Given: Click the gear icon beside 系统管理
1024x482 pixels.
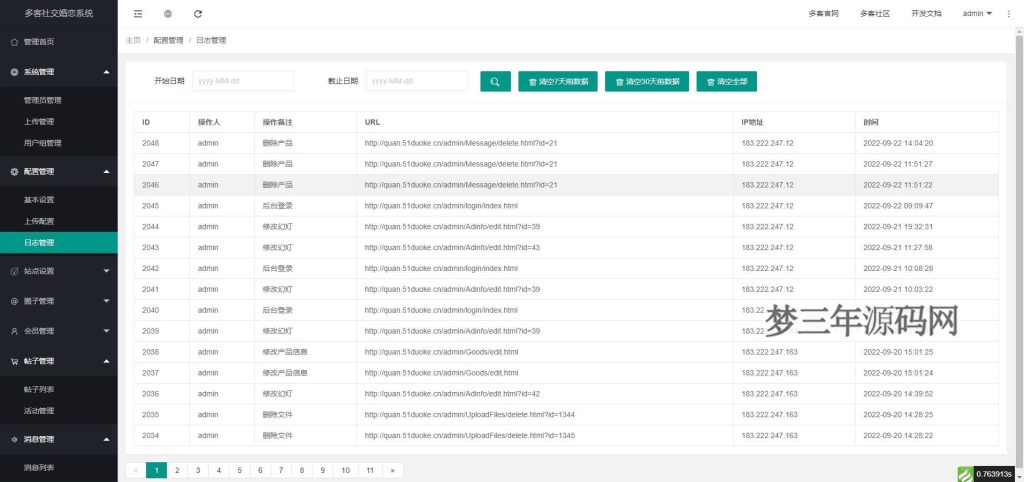Looking at the screenshot, I should (x=14, y=72).
